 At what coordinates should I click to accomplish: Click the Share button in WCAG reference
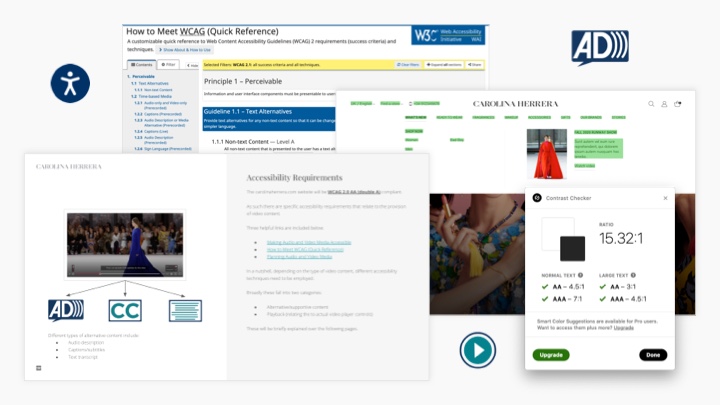coord(475,65)
